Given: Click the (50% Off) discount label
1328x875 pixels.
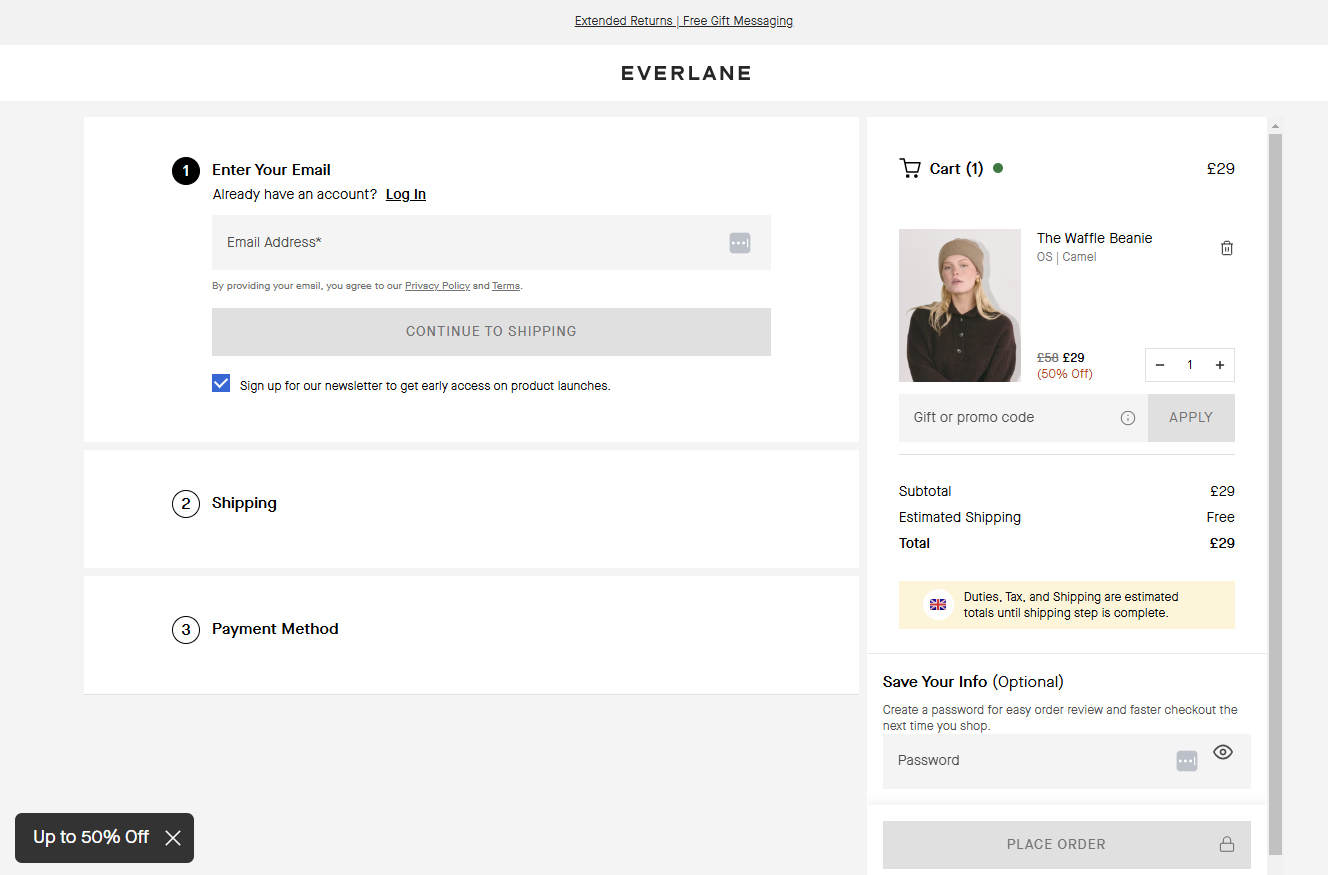Looking at the screenshot, I should (x=1065, y=374).
